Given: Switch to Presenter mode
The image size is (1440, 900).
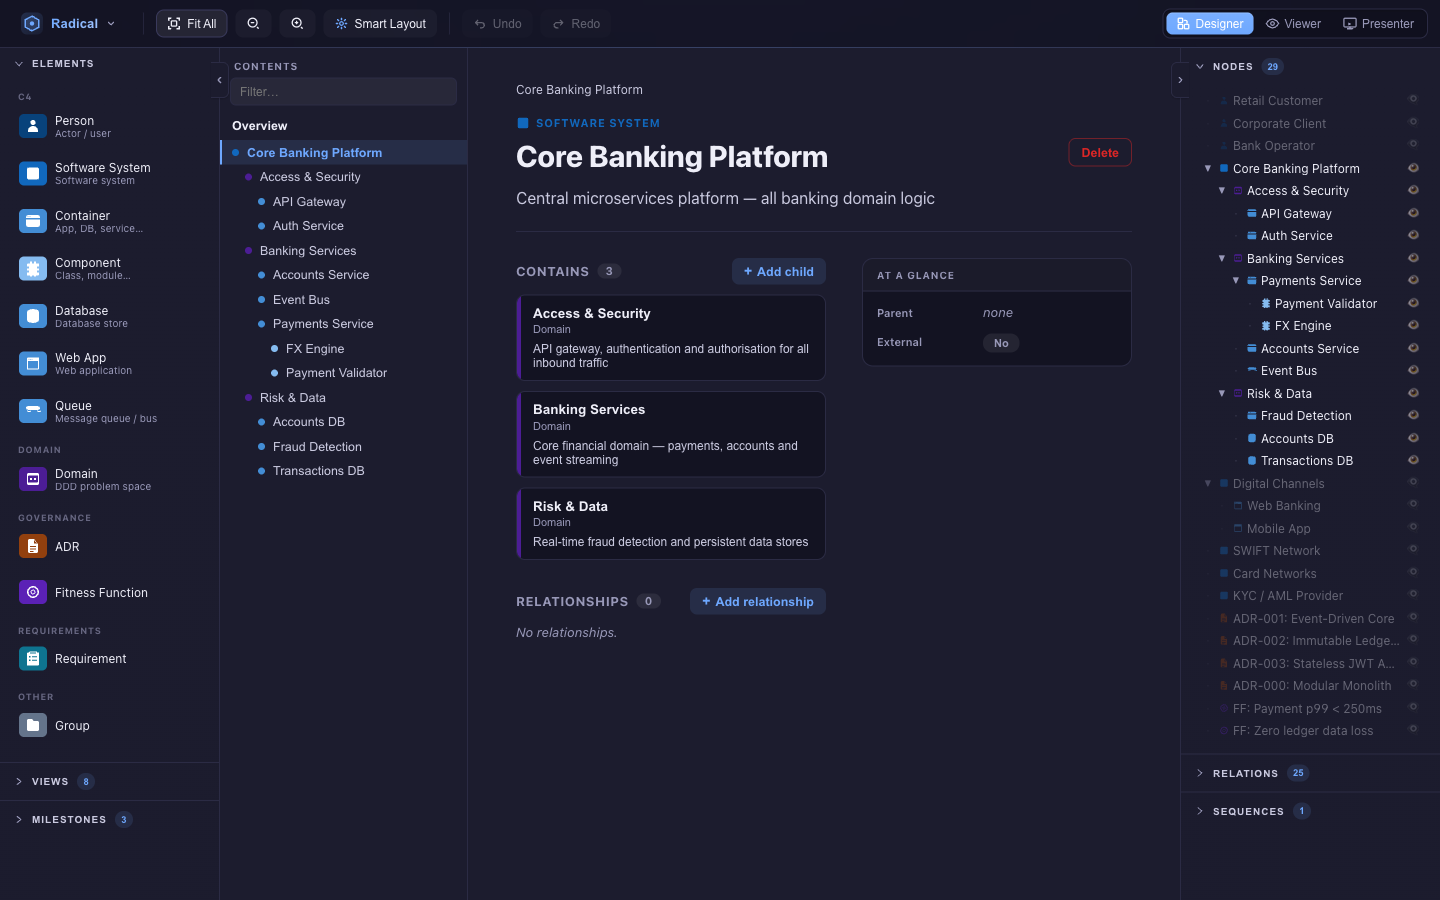Looking at the screenshot, I should click(1378, 24).
